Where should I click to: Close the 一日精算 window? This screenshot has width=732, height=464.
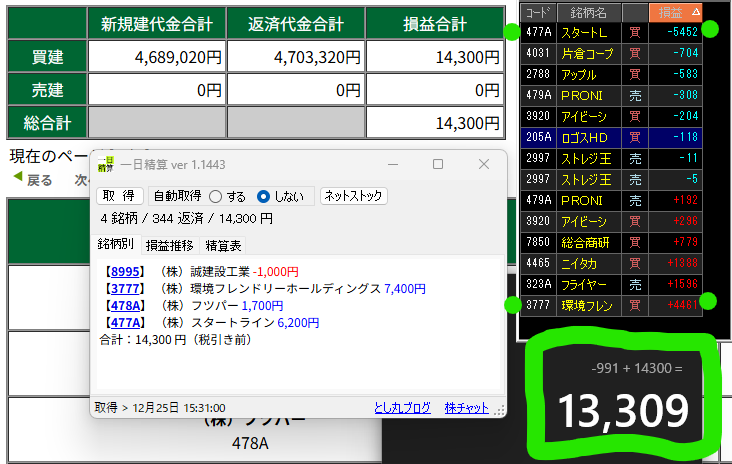(483, 164)
